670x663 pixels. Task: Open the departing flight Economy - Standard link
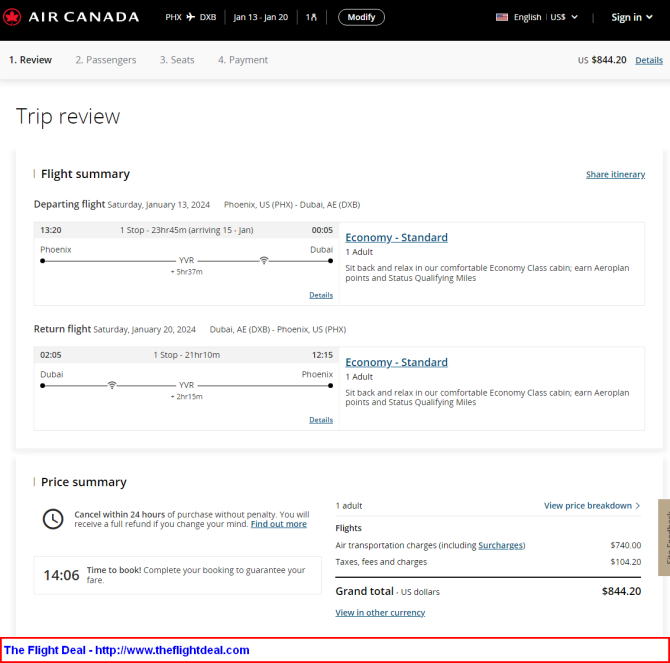[397, 238]
